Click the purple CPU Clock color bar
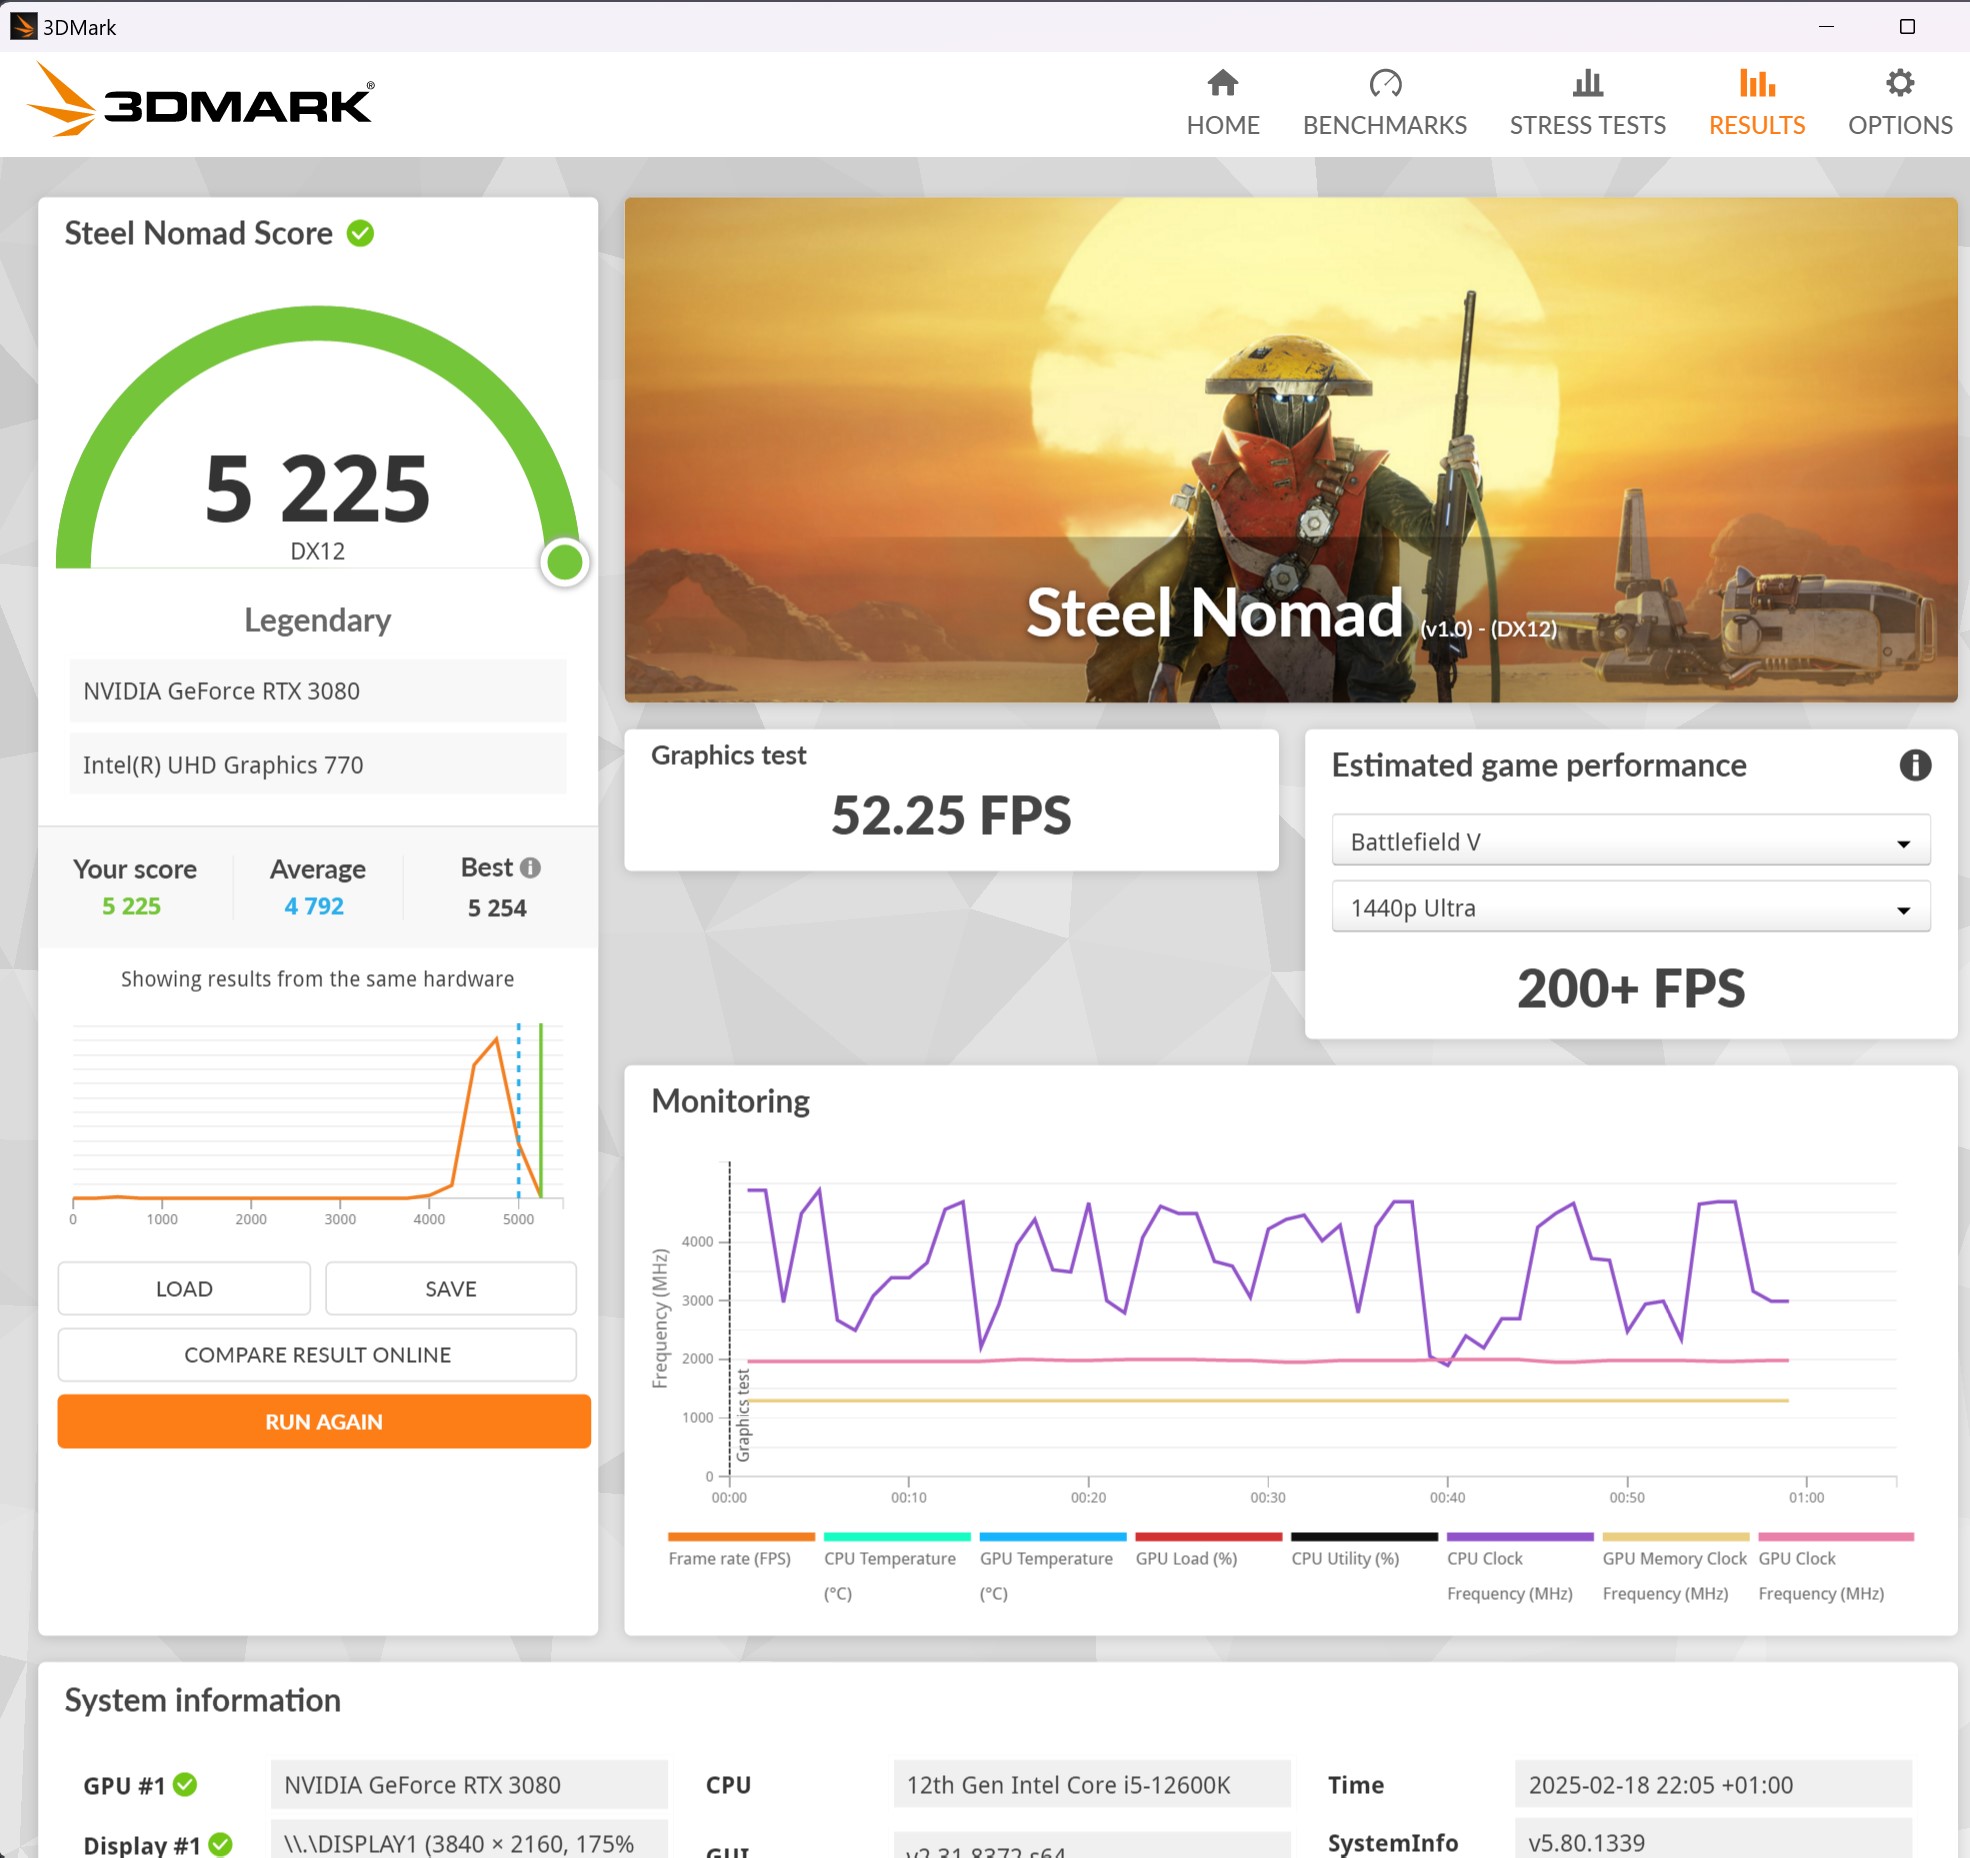 1519,1536
